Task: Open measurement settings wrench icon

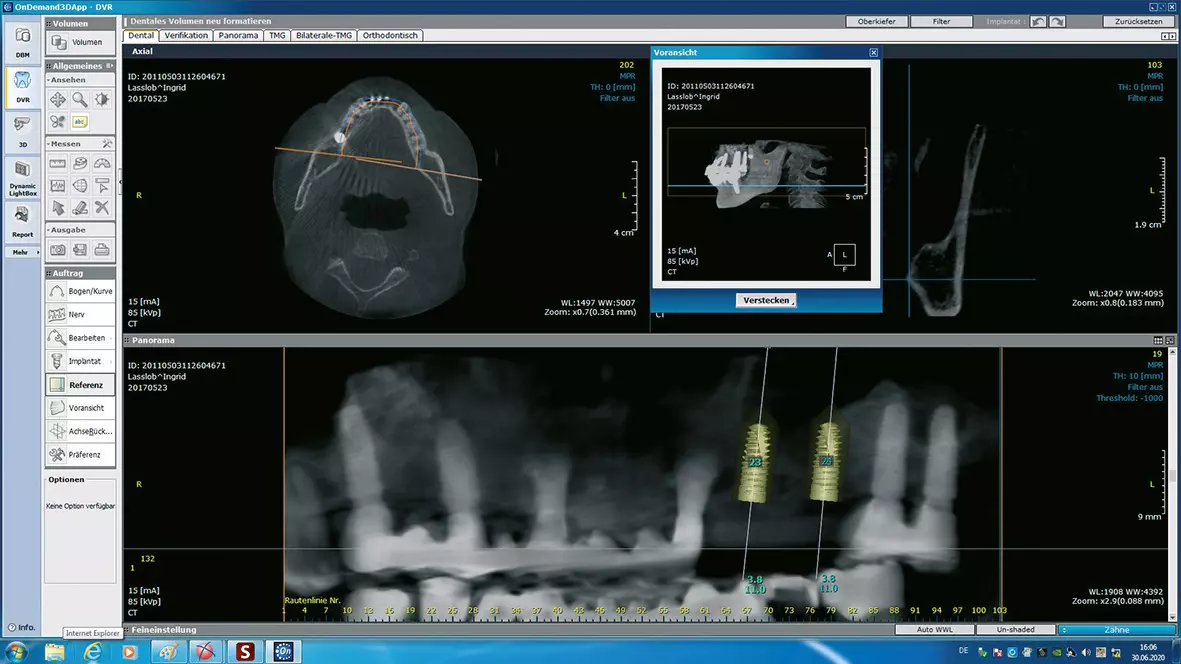Action: click(x=107, y=143)
